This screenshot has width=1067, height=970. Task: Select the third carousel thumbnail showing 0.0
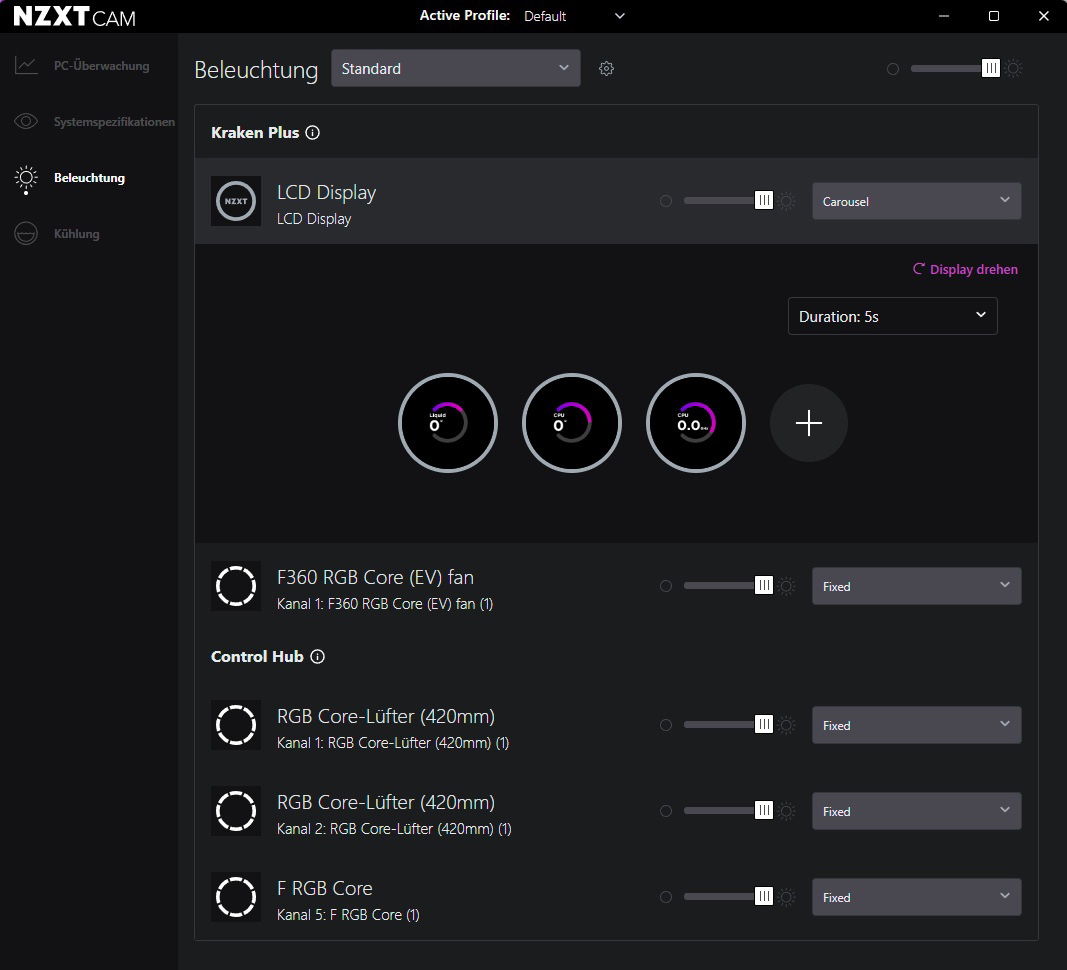click(x=695, y=423)
